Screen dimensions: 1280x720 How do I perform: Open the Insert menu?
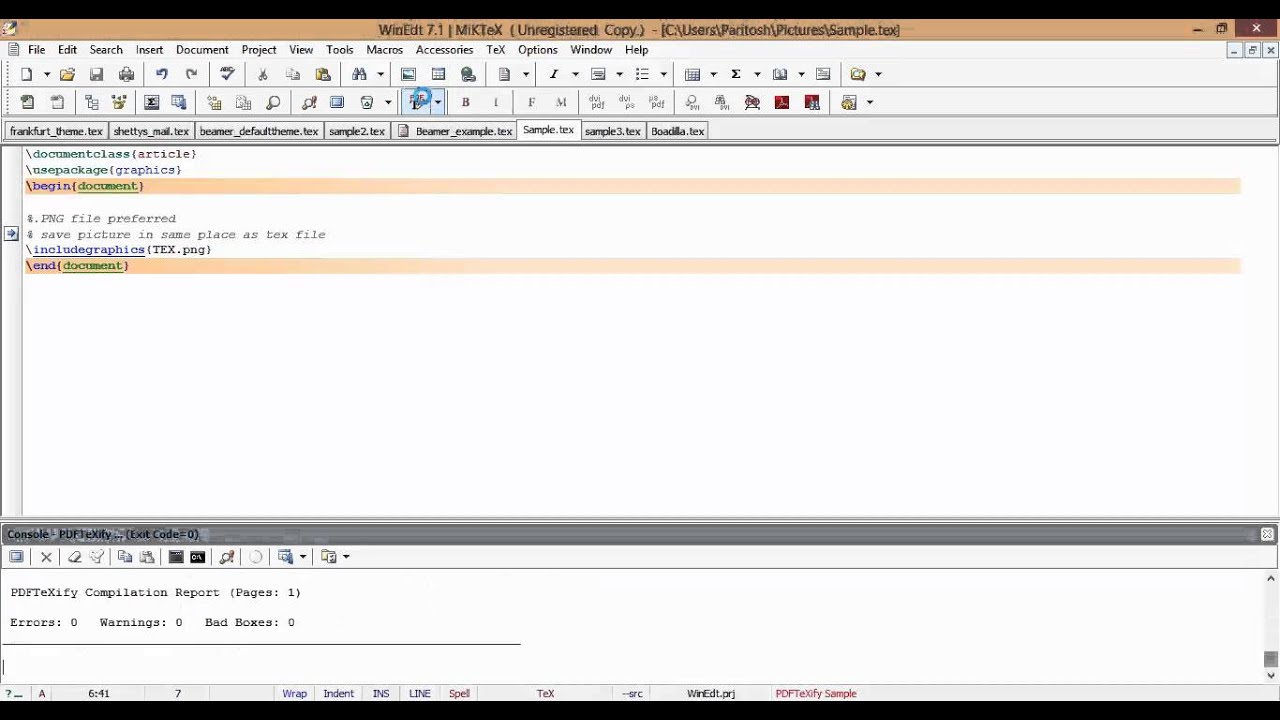(x=149, y=49)
